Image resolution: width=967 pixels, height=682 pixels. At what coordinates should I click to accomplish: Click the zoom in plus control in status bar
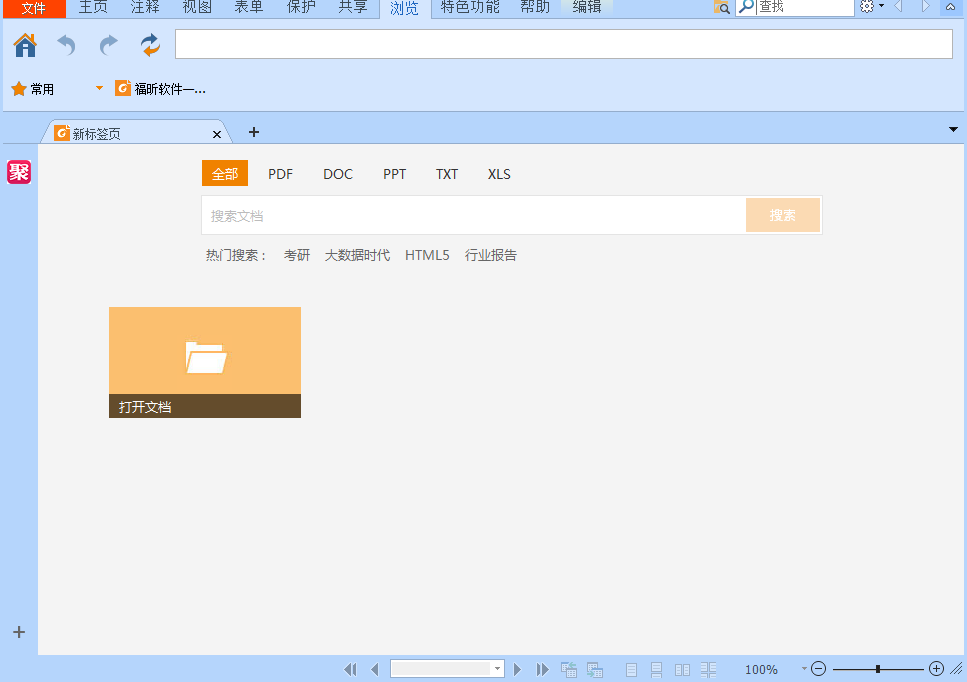point(935,669)
